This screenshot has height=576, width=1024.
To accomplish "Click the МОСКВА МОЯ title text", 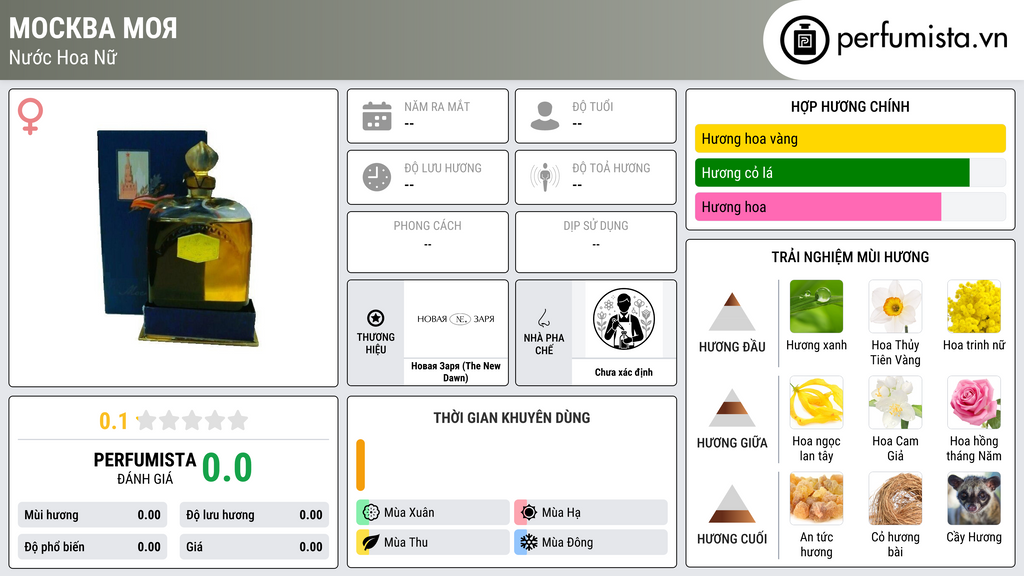I will tap(93, 28).
